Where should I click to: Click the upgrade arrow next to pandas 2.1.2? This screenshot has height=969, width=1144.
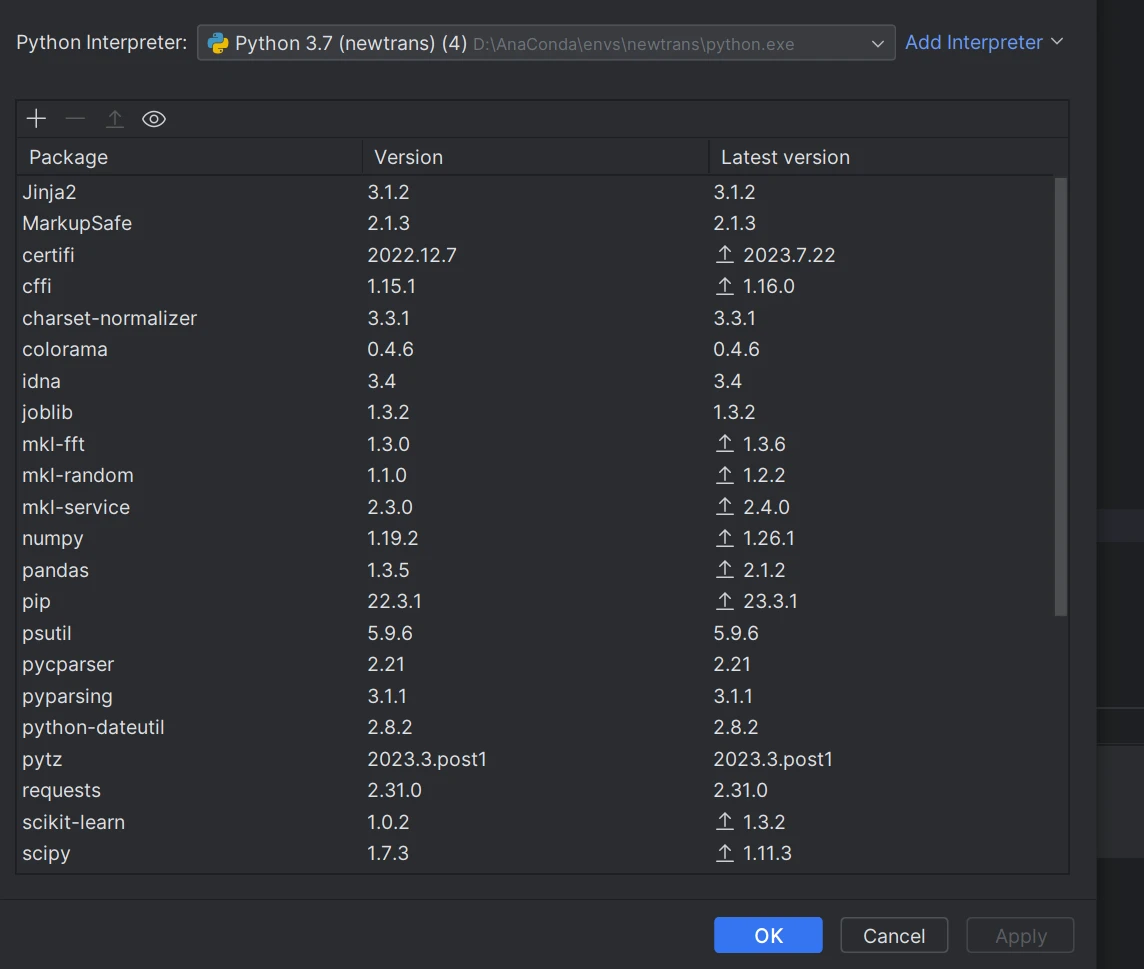(725, 570)
